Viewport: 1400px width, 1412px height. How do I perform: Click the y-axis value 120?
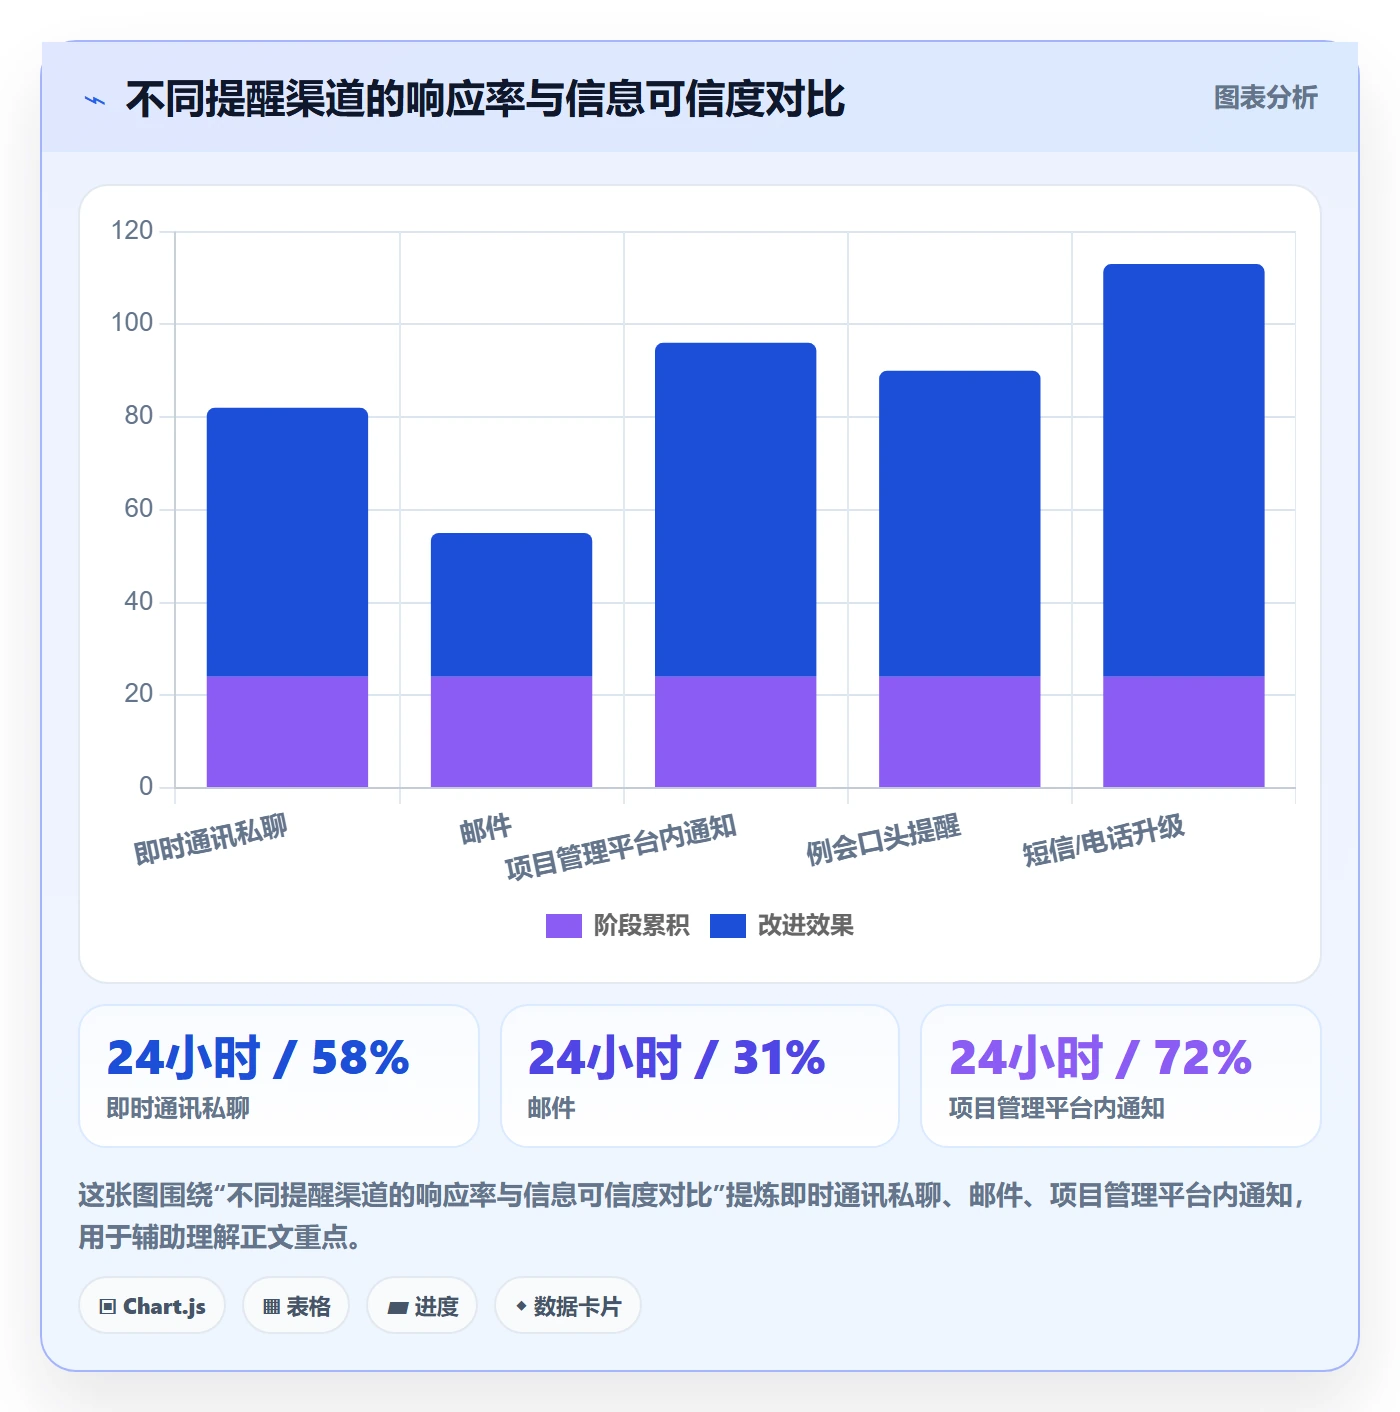tap(132, 231)
